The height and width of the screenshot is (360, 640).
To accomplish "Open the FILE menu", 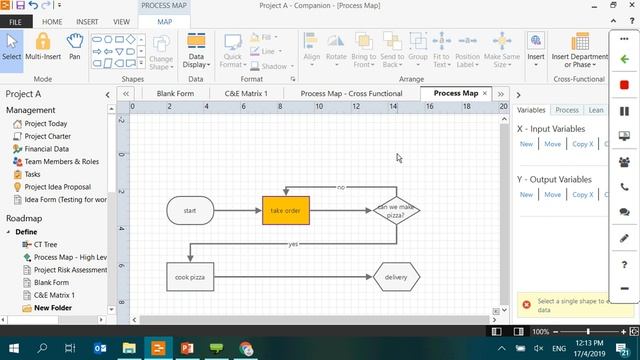I will pos(16,22).
